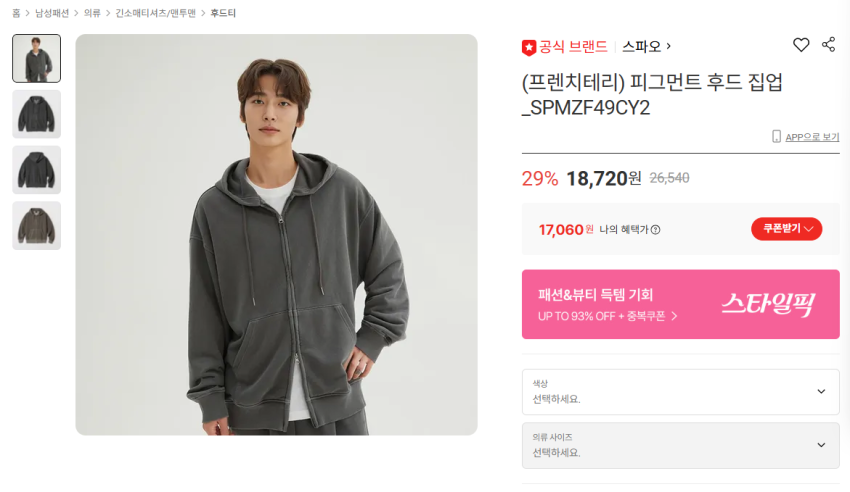
Task: Open the 의류 사이즈 size dropdown
Action: tap(680, 446)
